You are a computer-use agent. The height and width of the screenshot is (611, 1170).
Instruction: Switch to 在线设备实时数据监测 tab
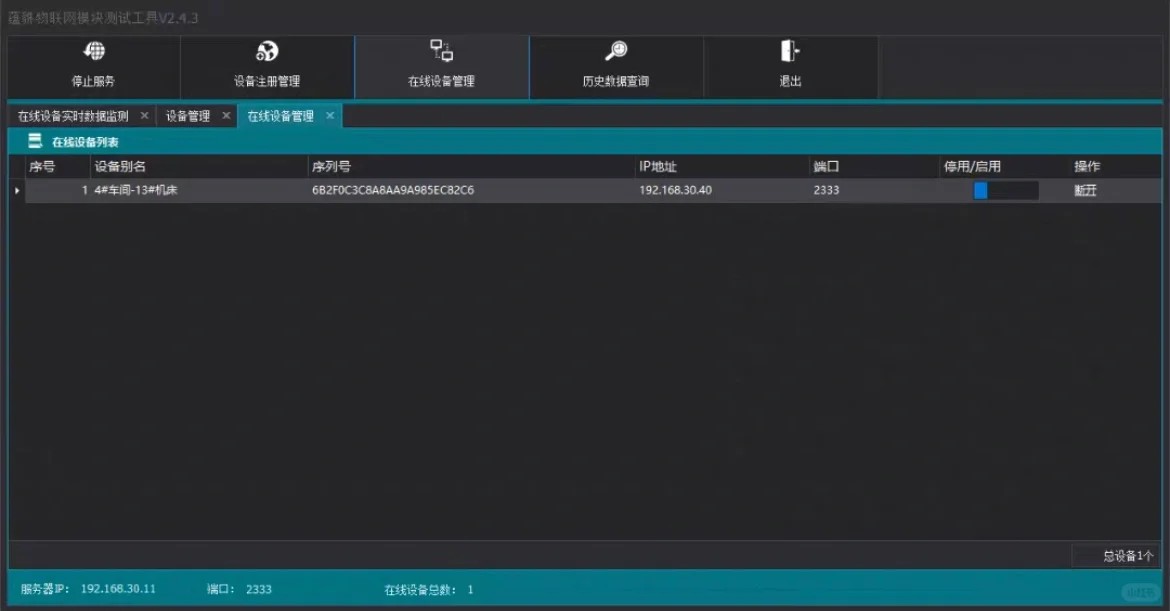tap(73, 116)
